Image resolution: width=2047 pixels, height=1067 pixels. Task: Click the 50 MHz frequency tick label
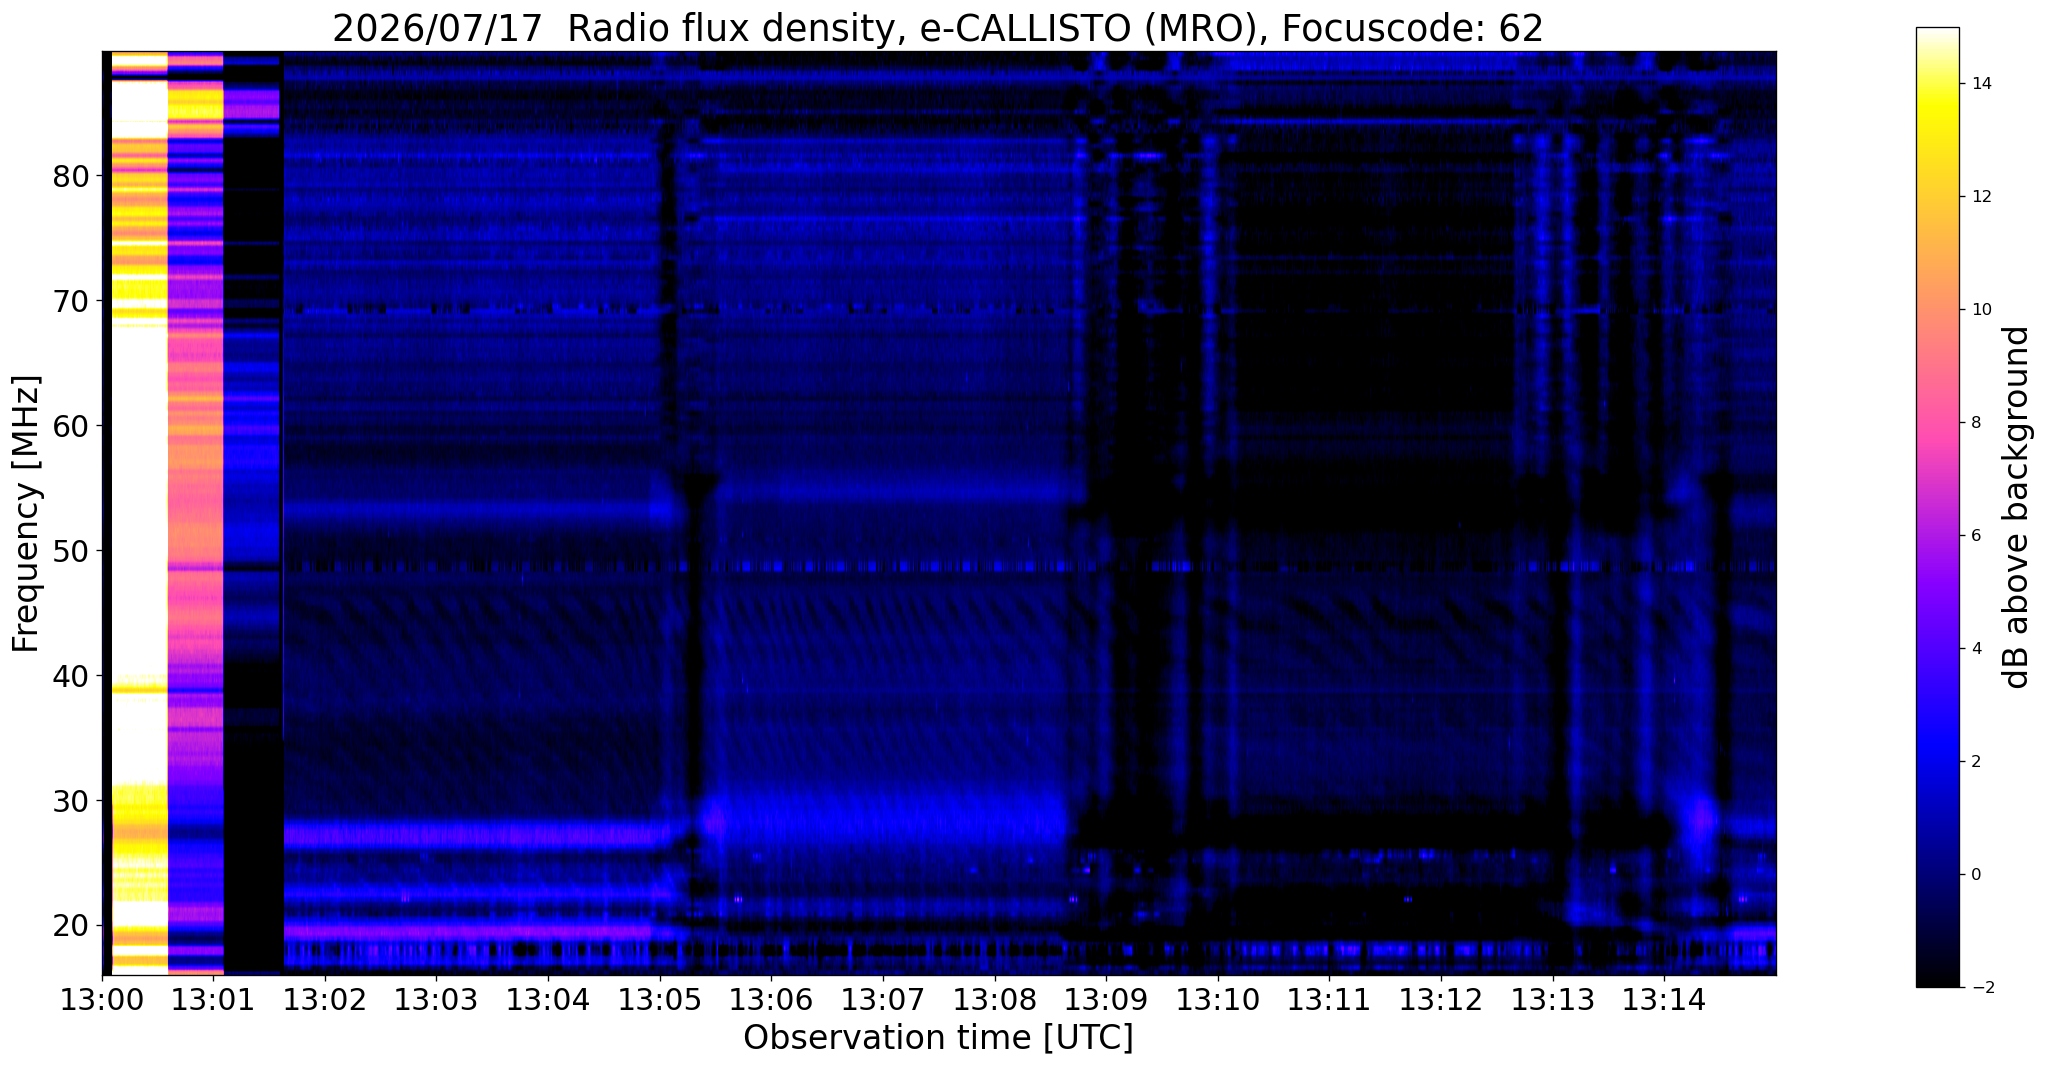[71, 551]
